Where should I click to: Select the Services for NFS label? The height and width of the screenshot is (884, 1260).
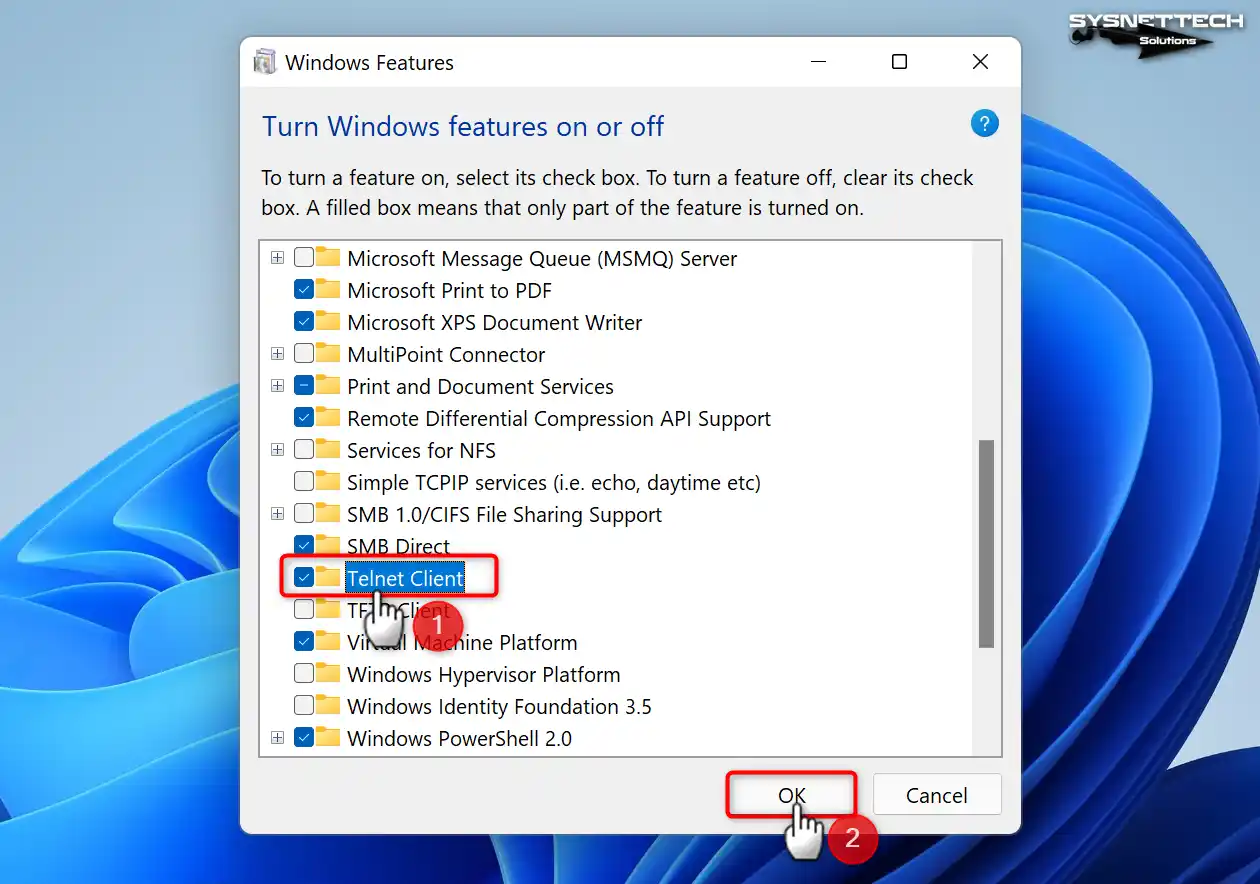coord(421,450)
